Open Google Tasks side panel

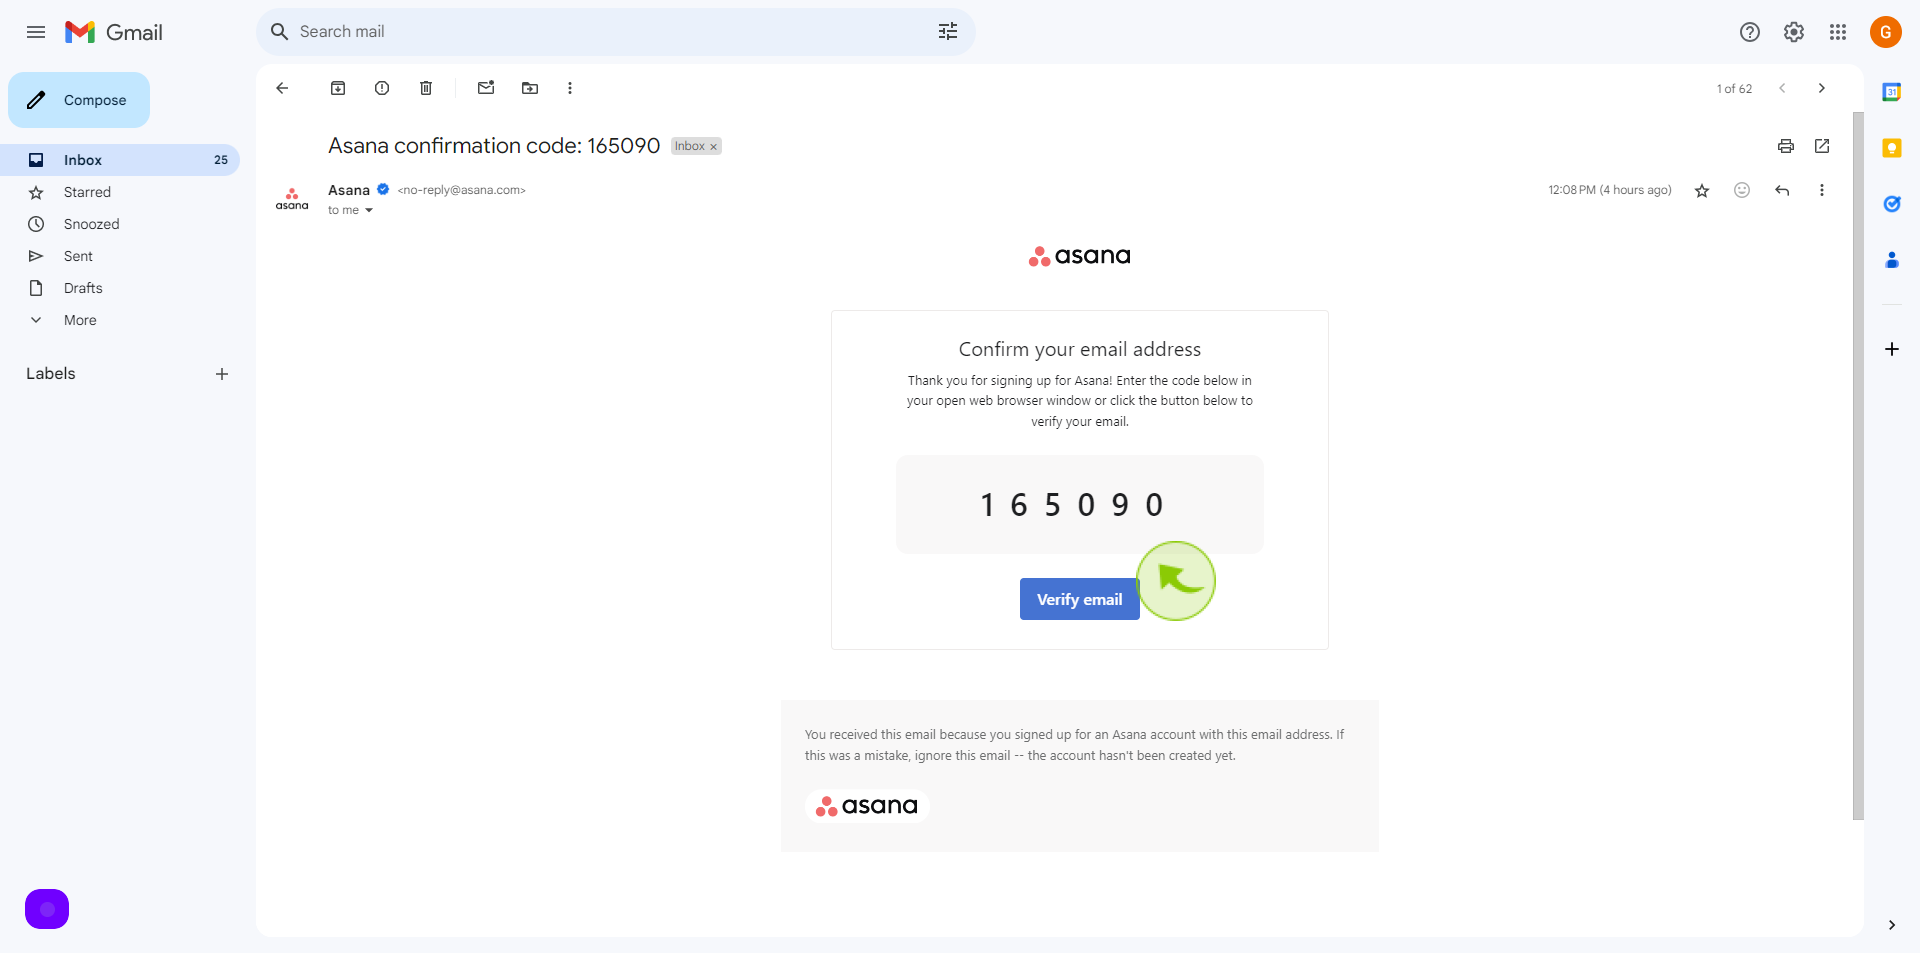coord(1892,204)
